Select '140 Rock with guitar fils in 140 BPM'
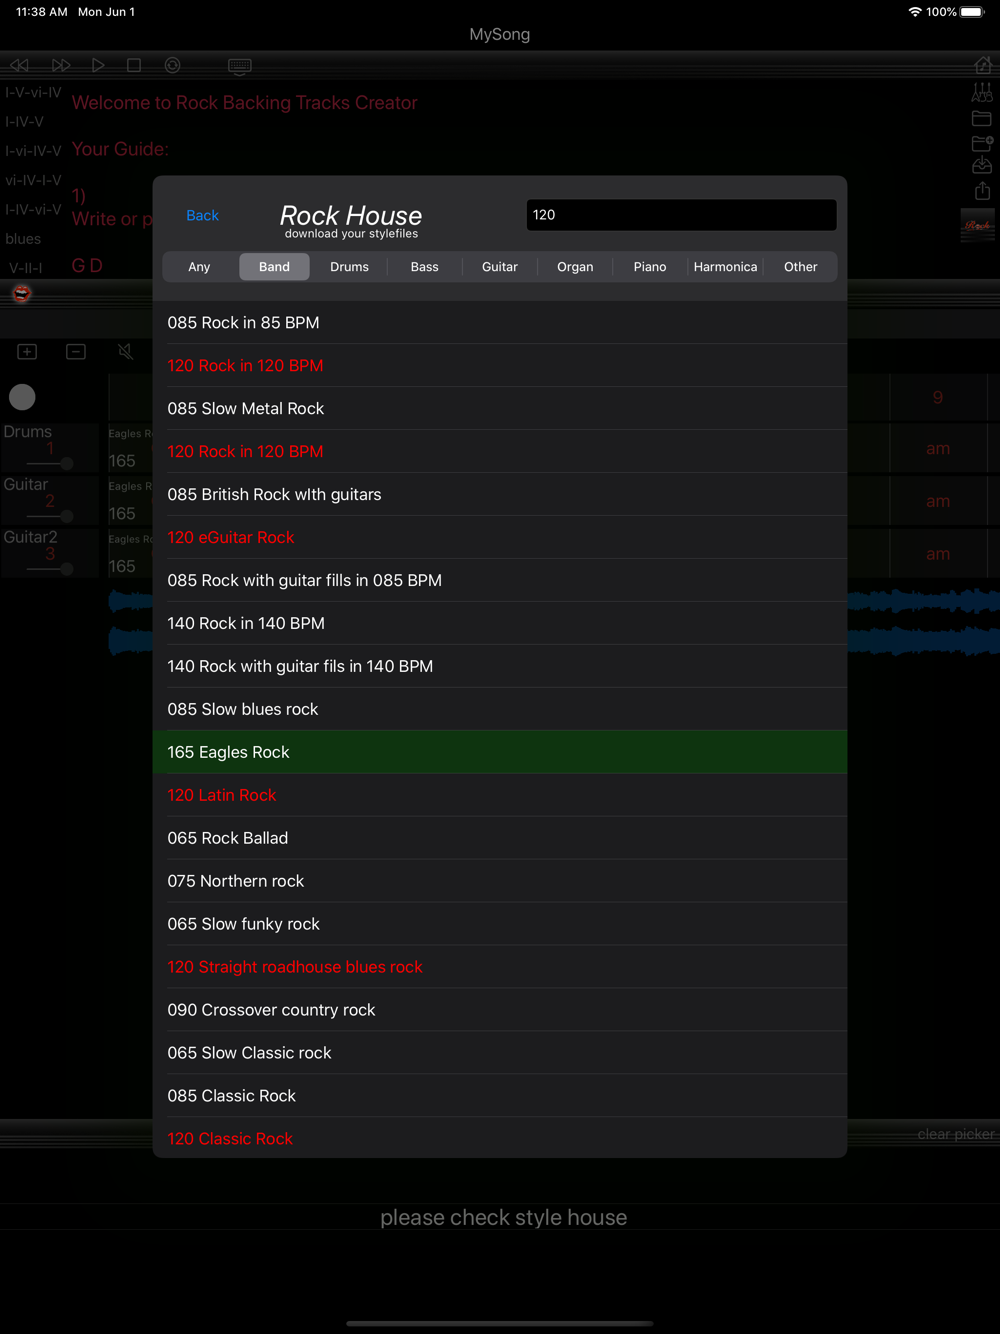Image resolution: width=1000 pixels, height=1334 pixels. click(x=500, y=667)
